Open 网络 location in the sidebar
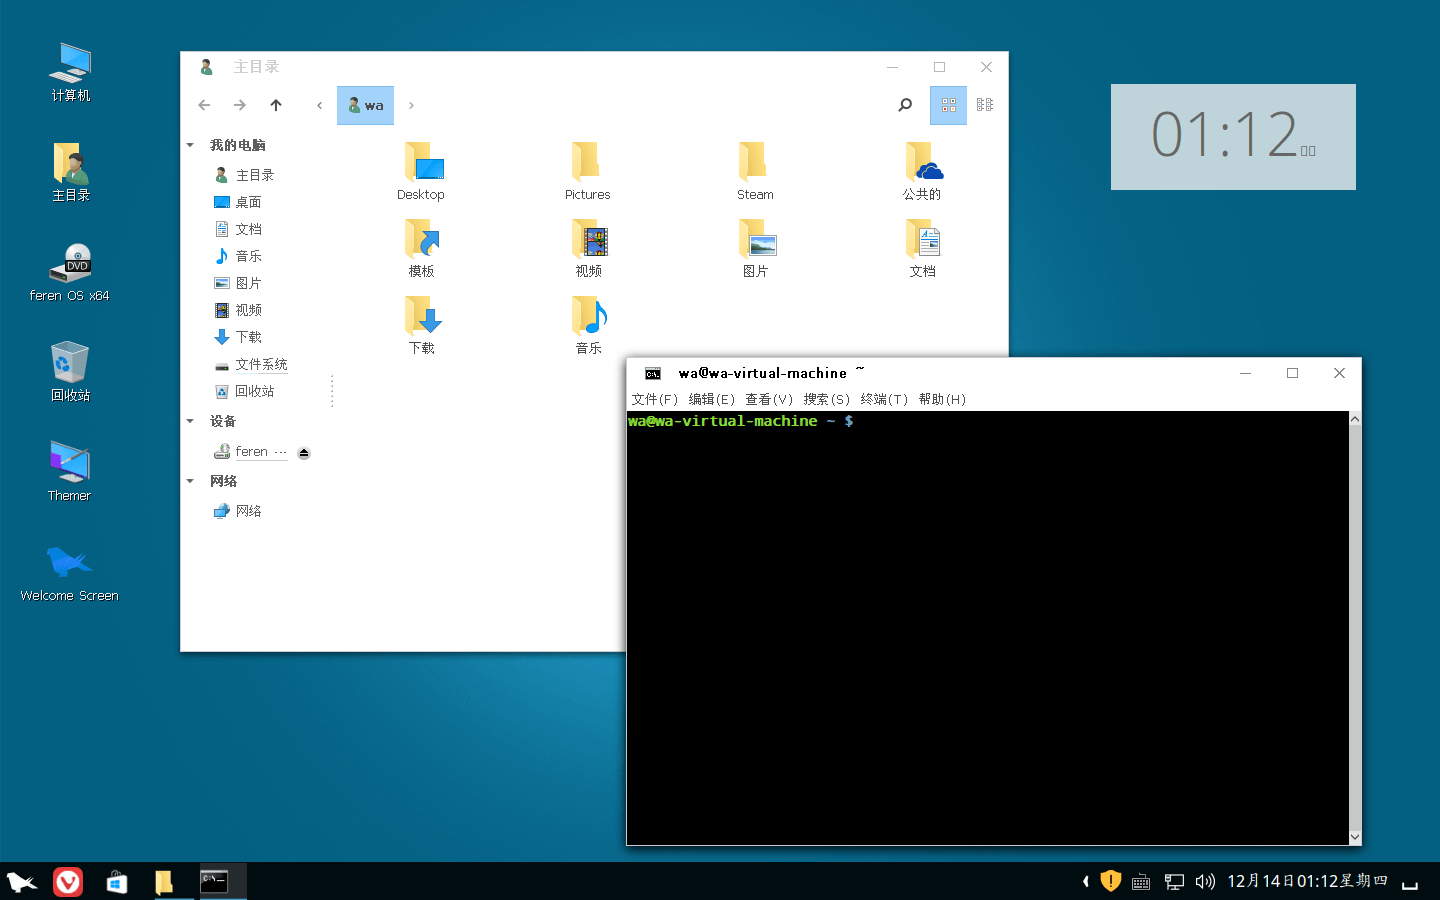The height and width of the screenshot is (900, 1440). click(x=238, y=511)
